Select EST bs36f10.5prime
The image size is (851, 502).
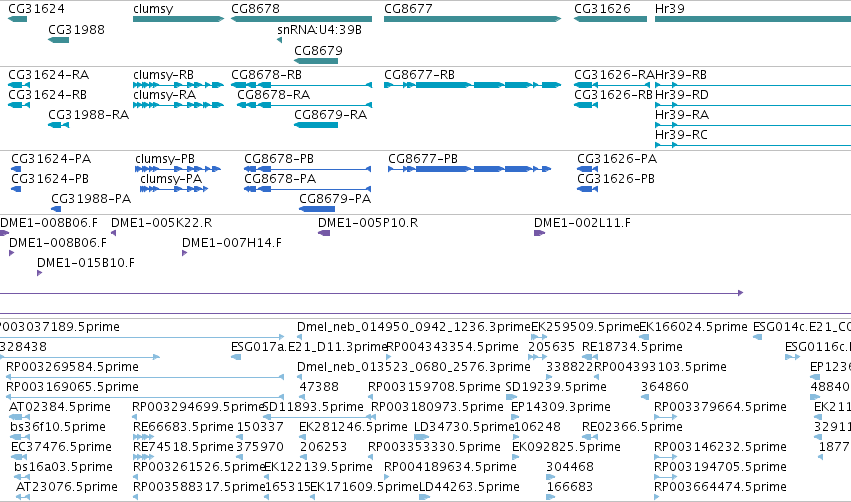point(58,427)
